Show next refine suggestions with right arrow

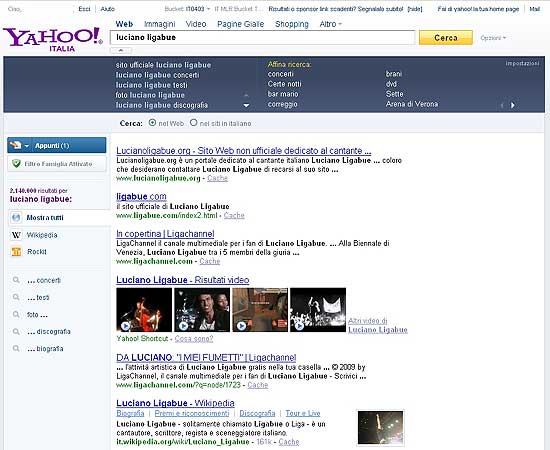pyautogui.click(x=513, y=105)
